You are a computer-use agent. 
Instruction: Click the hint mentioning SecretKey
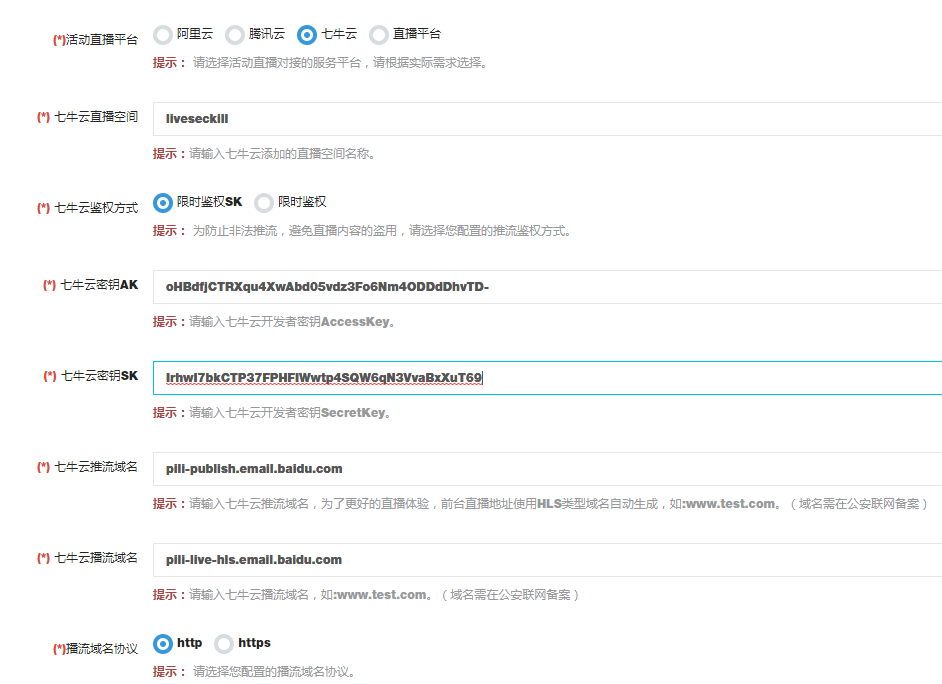tap(272, 413)
